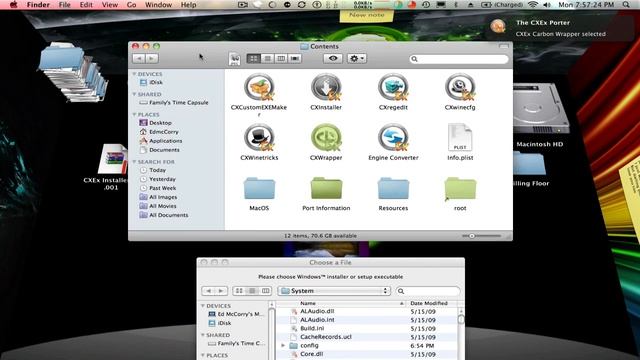Open the CXCustomEXEMaker app icon

(259, 87)
